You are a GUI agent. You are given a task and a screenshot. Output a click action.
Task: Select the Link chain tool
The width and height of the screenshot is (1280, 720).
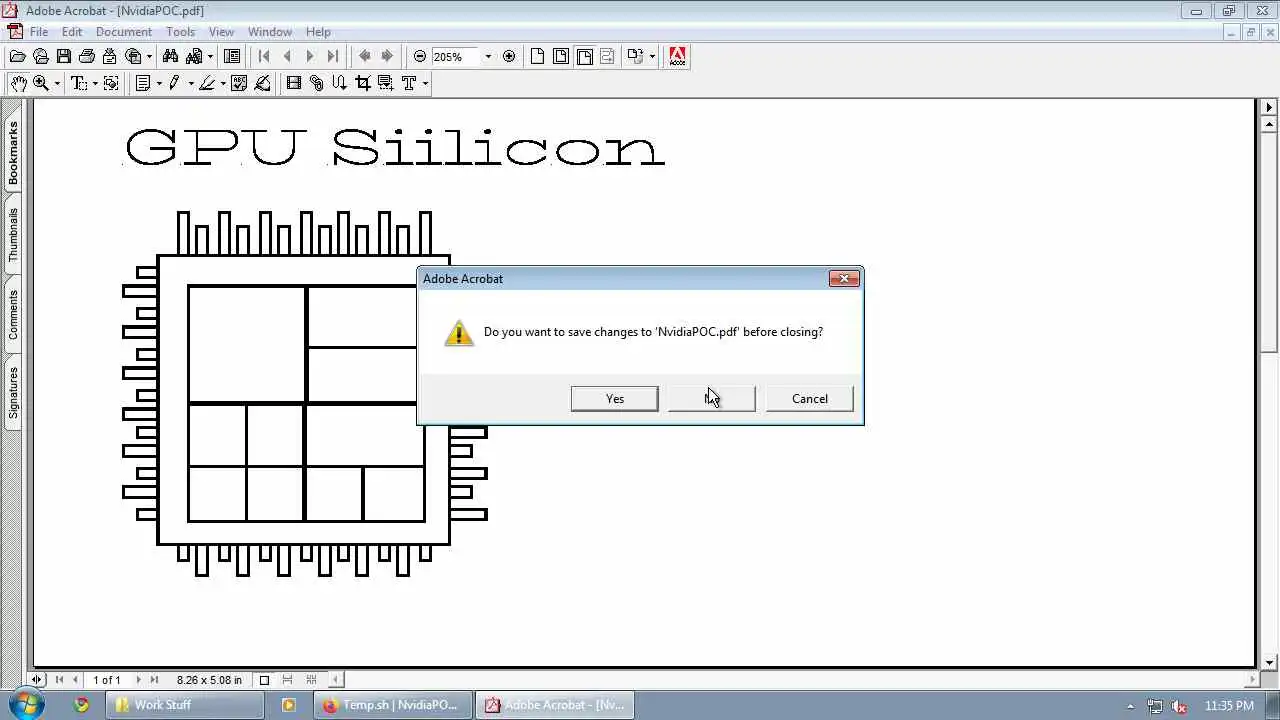click(317, 83)
